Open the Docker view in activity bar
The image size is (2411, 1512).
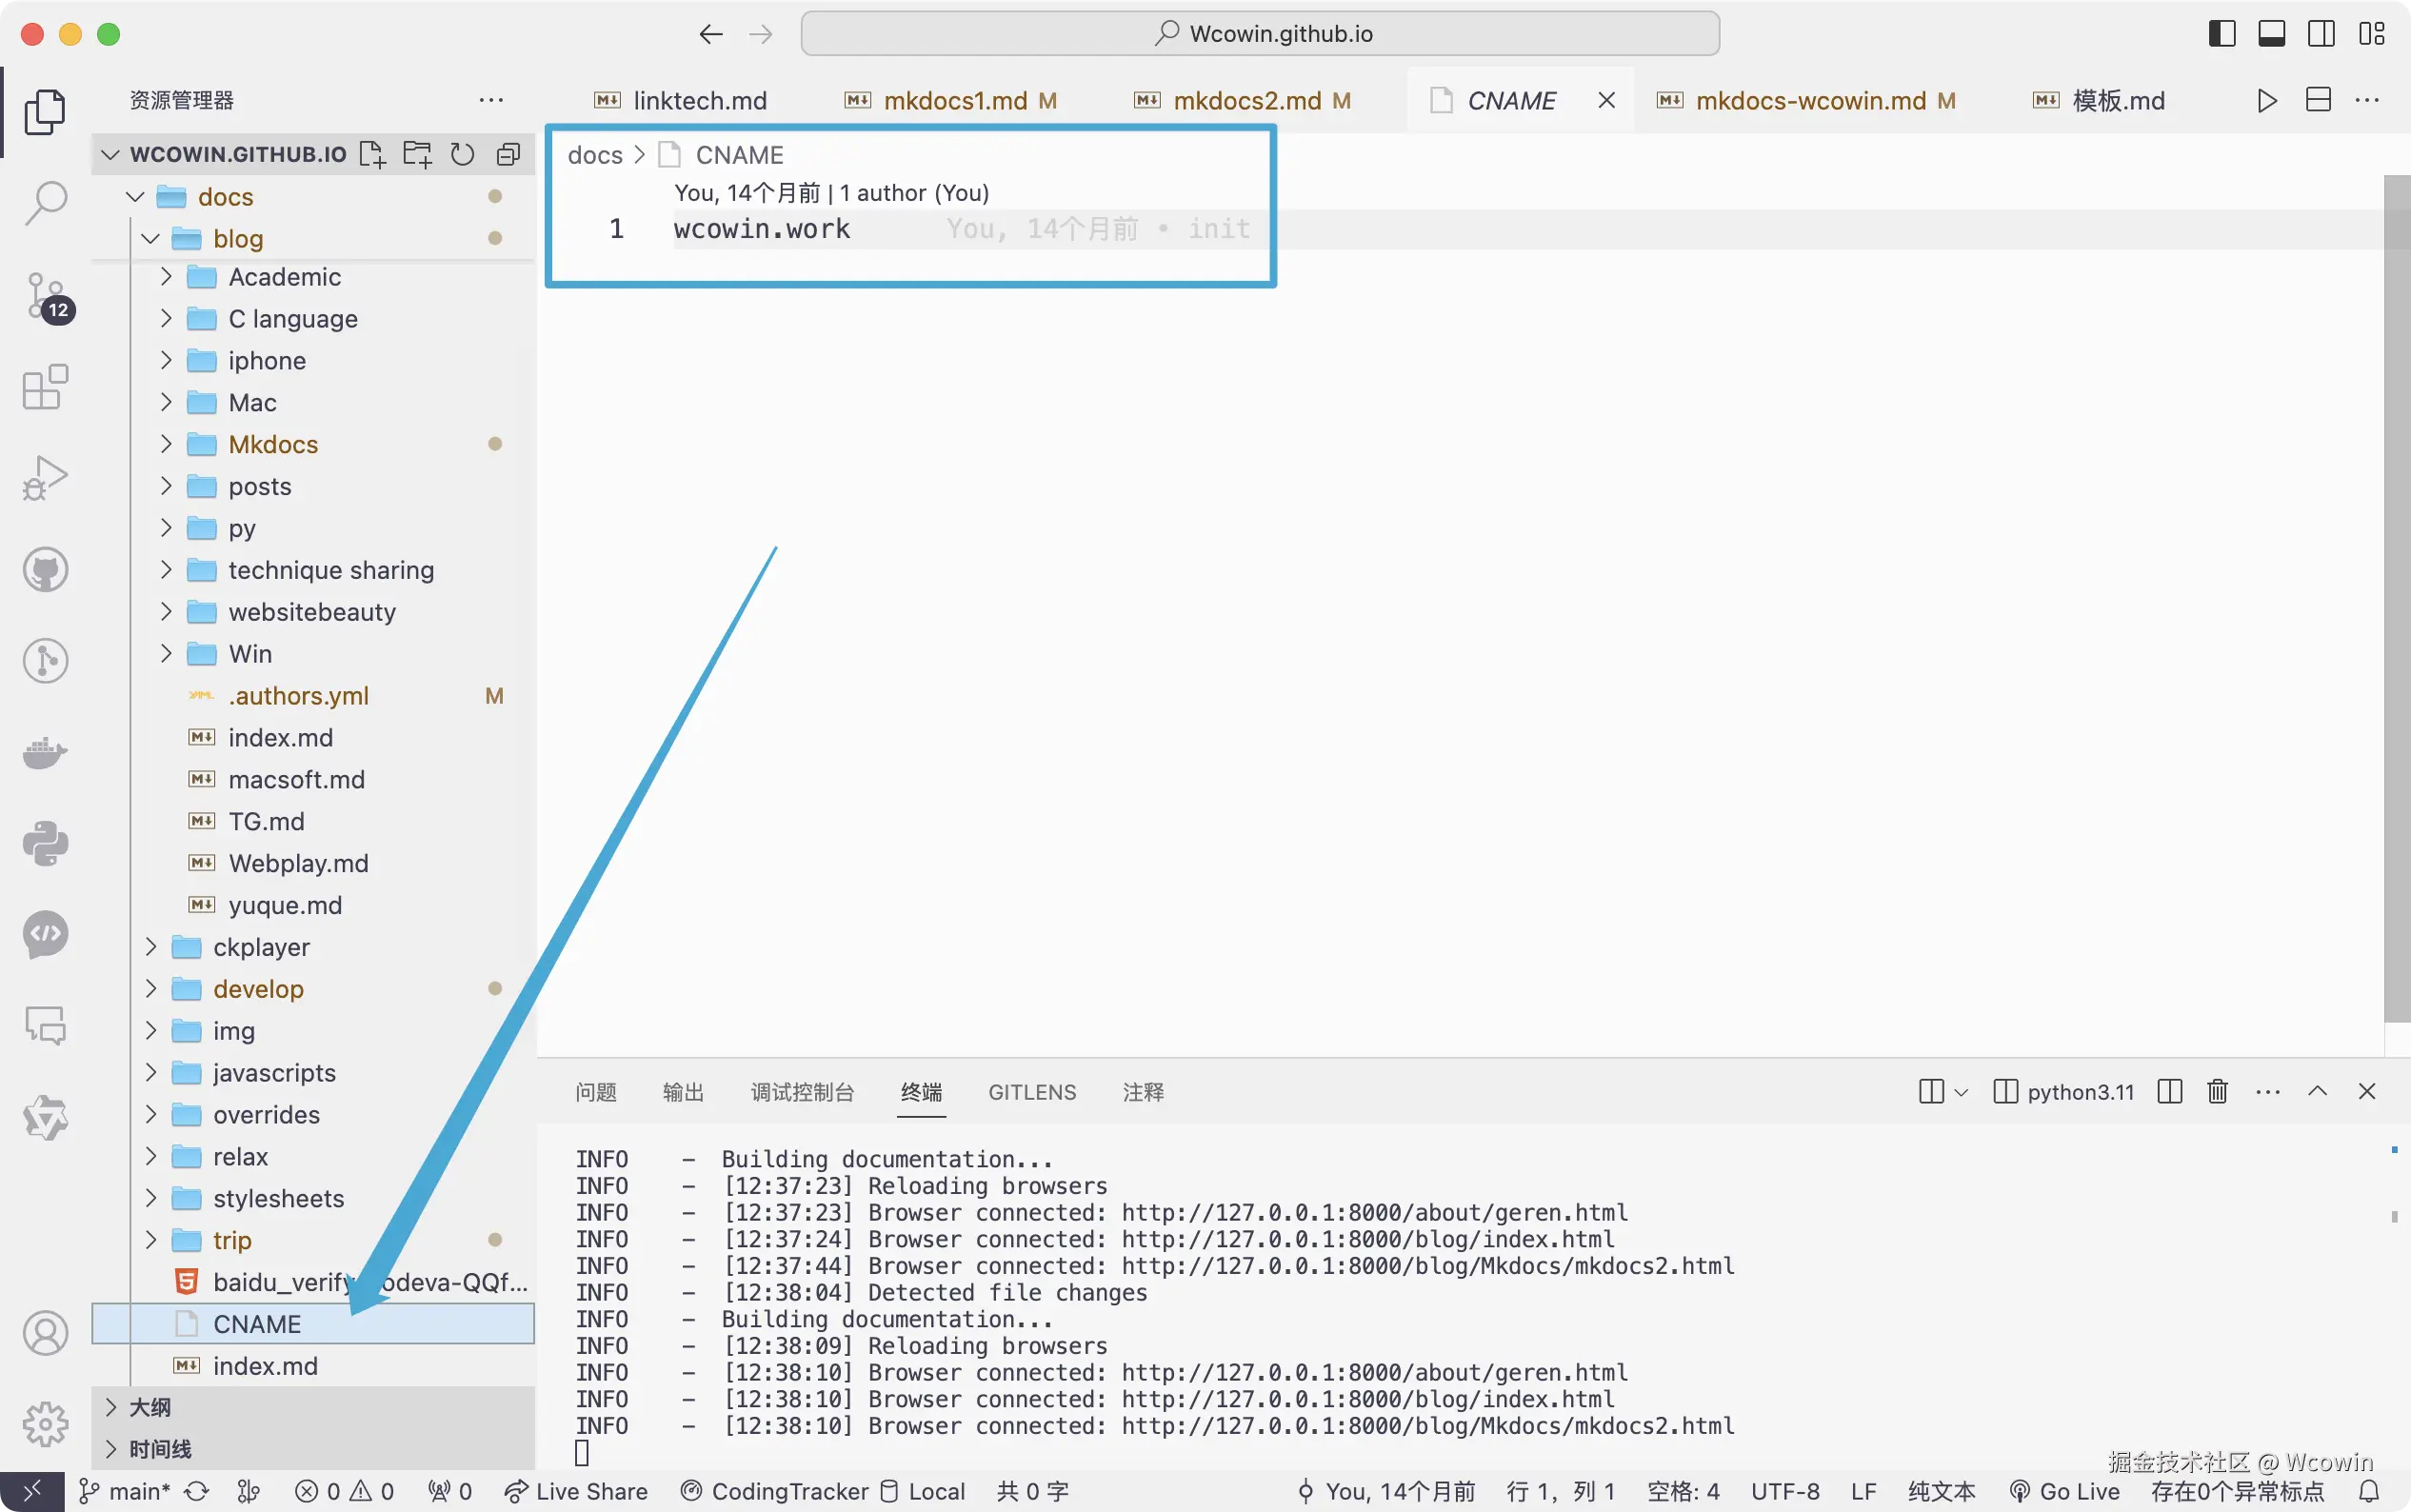coord(45,752)
